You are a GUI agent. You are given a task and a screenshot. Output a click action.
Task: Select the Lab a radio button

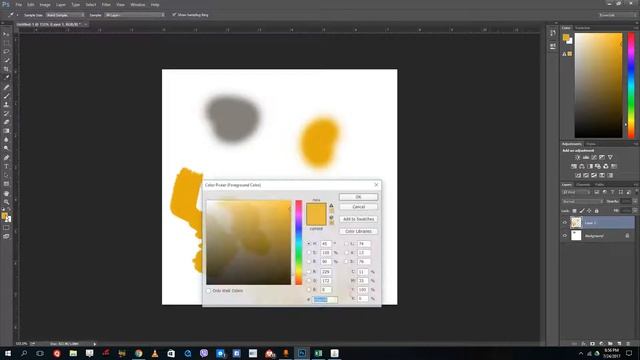(x=347, y=253)
